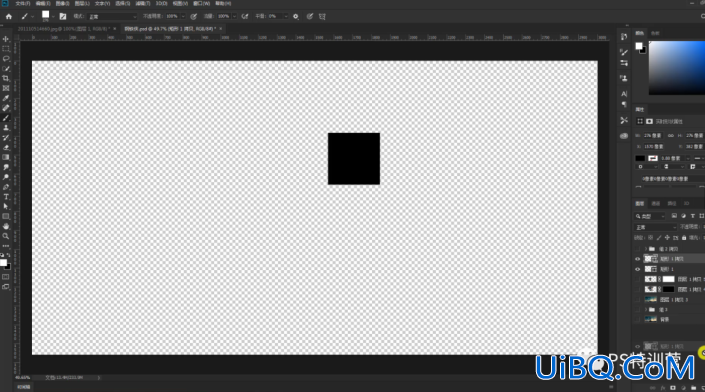Hide the 矩形 1 拷贝 layer
Image resolution: width=705 pixels, height=392 pixels.
click(638, 259)
